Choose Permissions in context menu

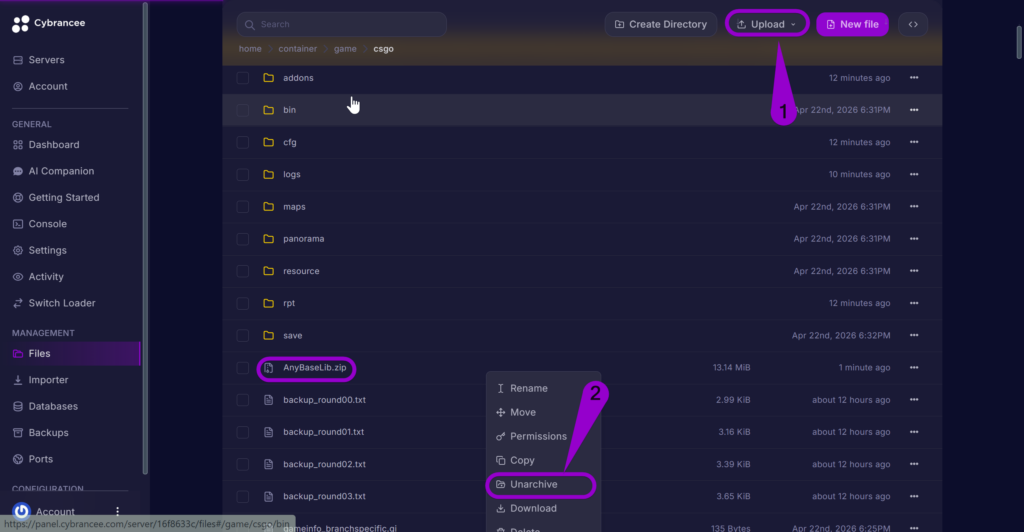532,437
